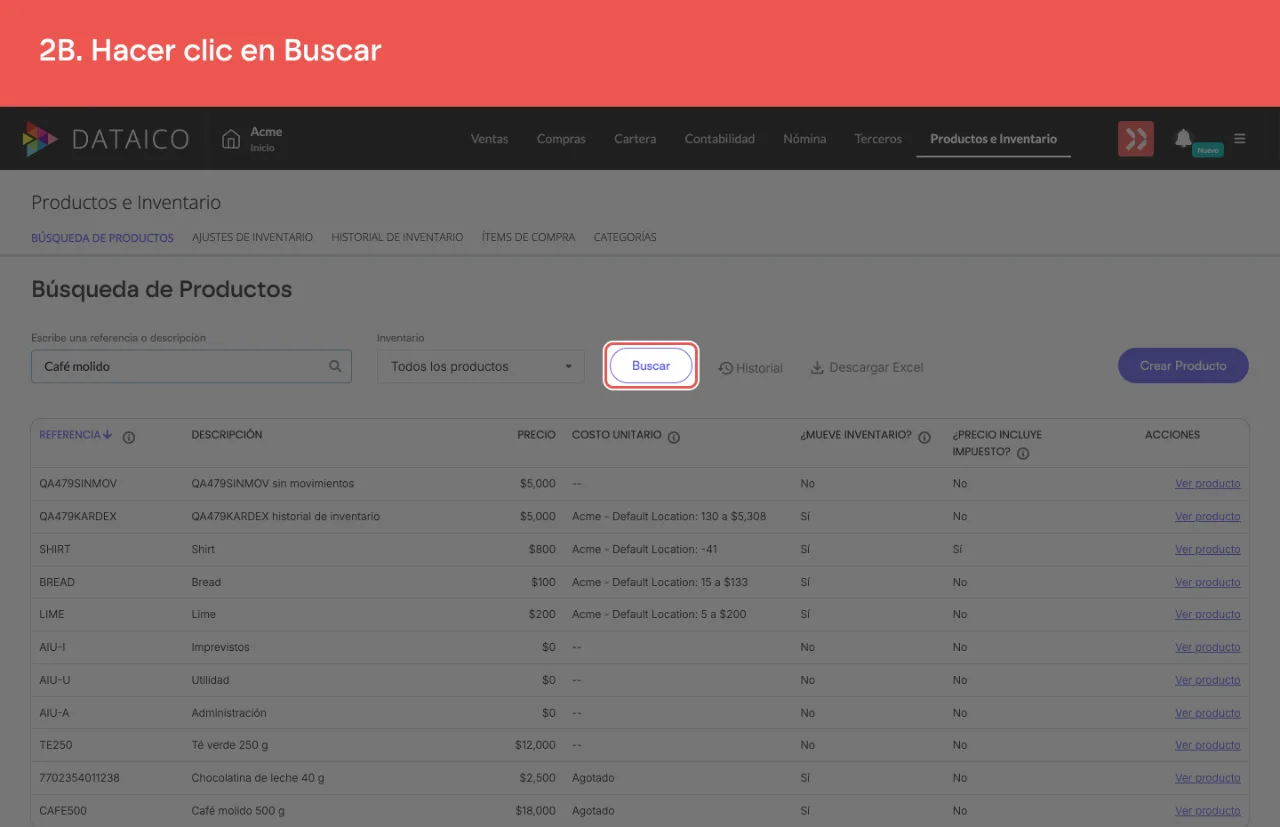Open Productos e Inventario menu
1280x827 pixels.
[x=993, y=139]
